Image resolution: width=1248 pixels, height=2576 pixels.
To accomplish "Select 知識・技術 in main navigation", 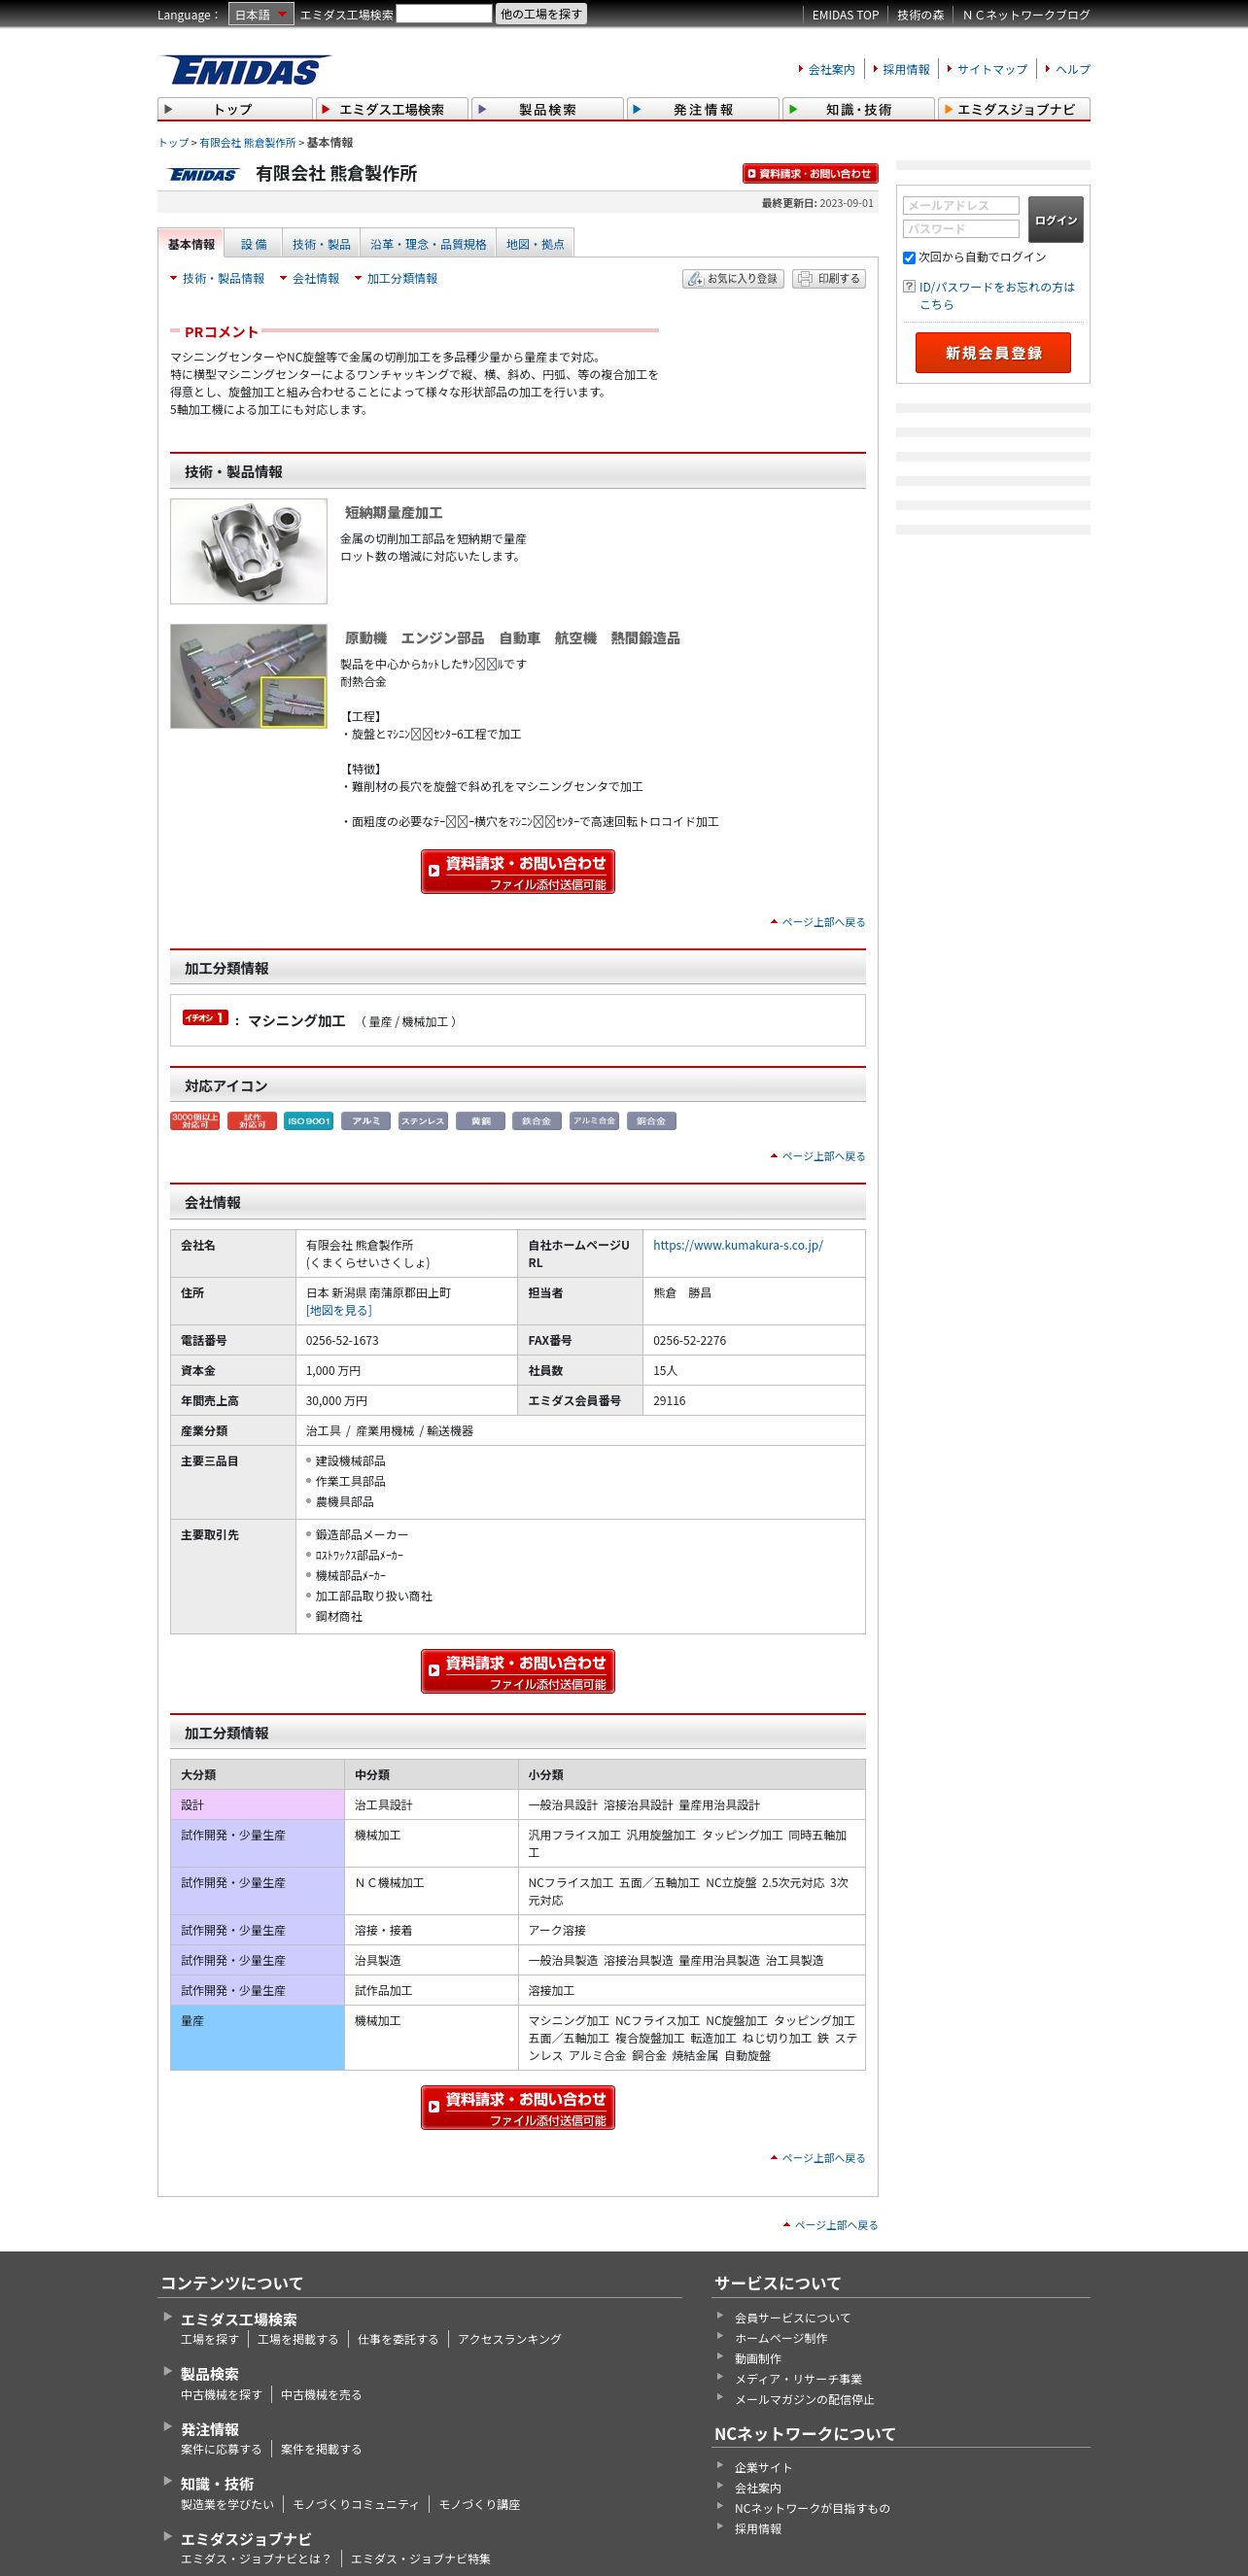I will 858,109.
